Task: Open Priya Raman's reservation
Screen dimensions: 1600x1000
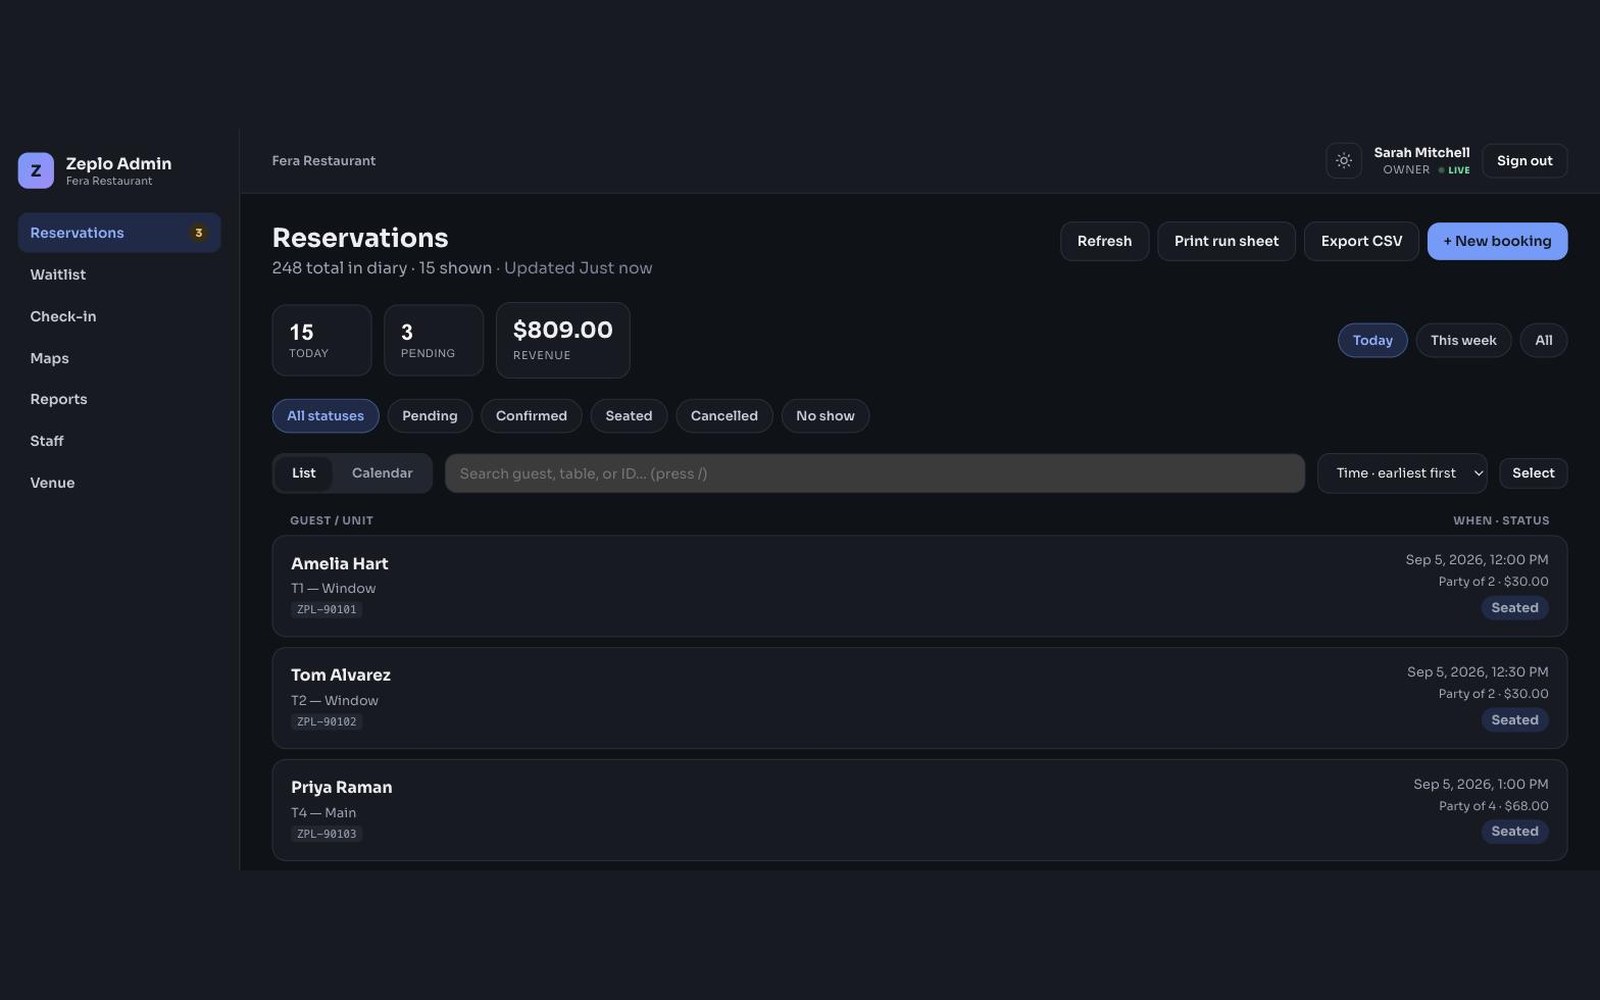Action: point(920,810)
